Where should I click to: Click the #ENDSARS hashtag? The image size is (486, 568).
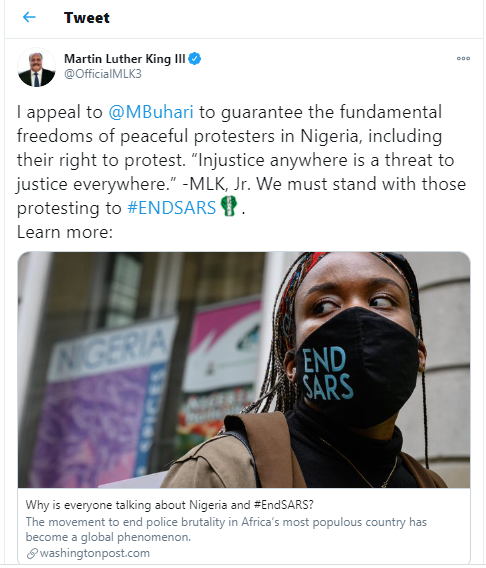(172, 208)
